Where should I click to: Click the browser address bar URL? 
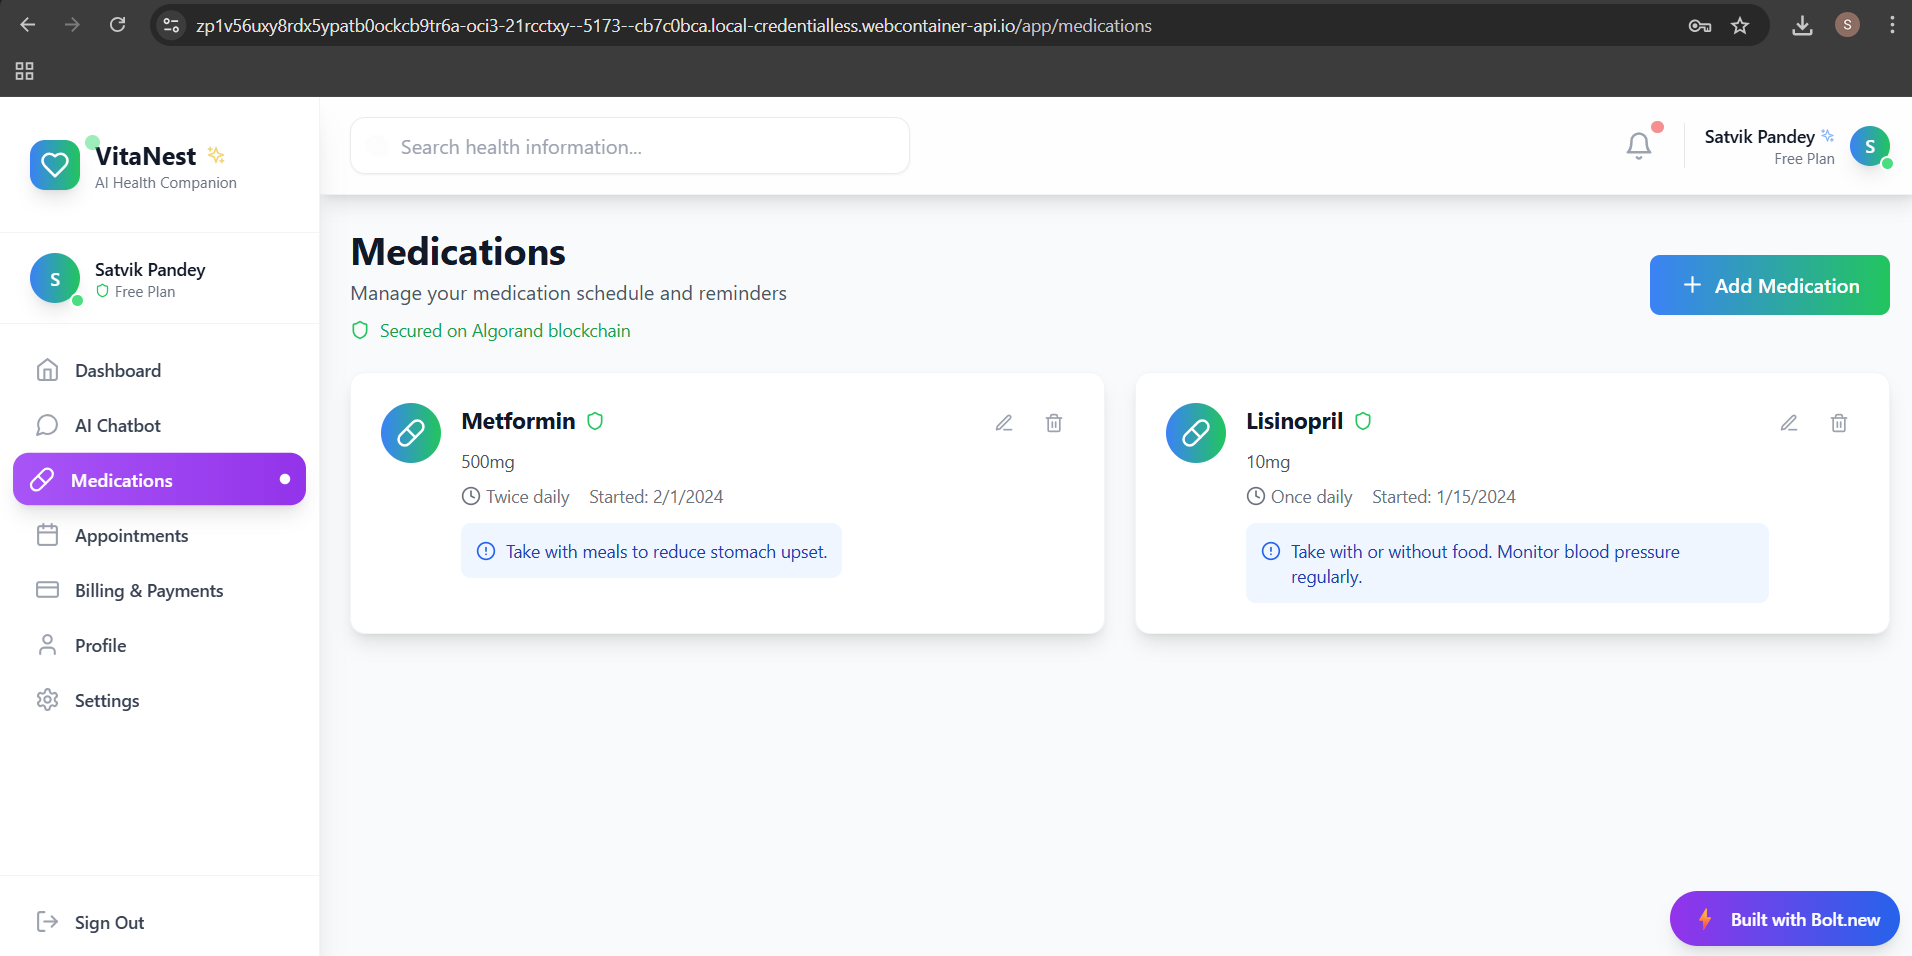coord(674,26)
